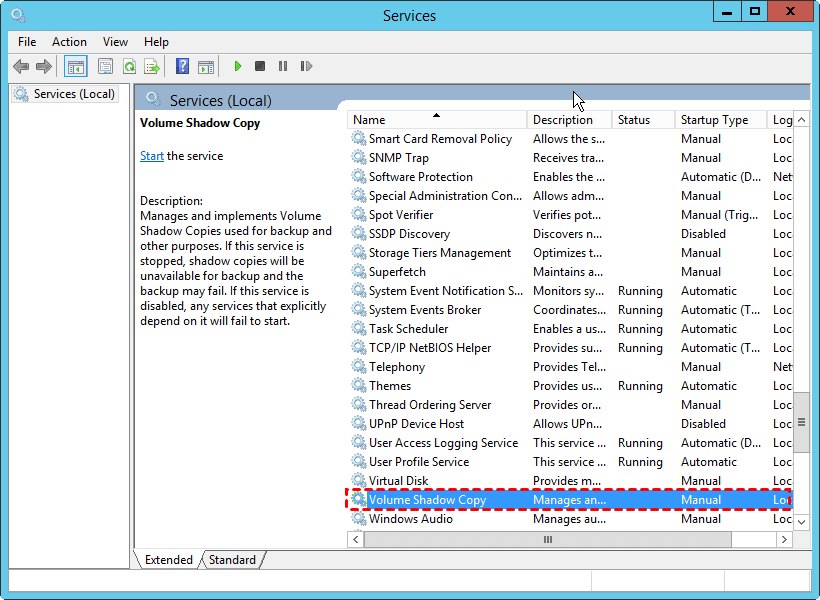Image resolution: width=820 pixels, height=600 pixels.
Task: Click the Back arrow in toolbar
Action: 21,67
